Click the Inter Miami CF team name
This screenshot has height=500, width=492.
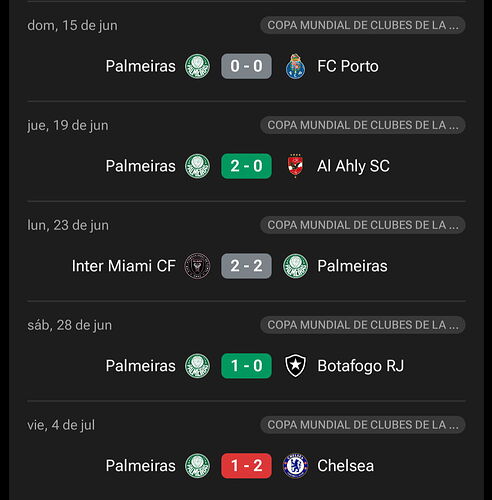coord(124,266)
